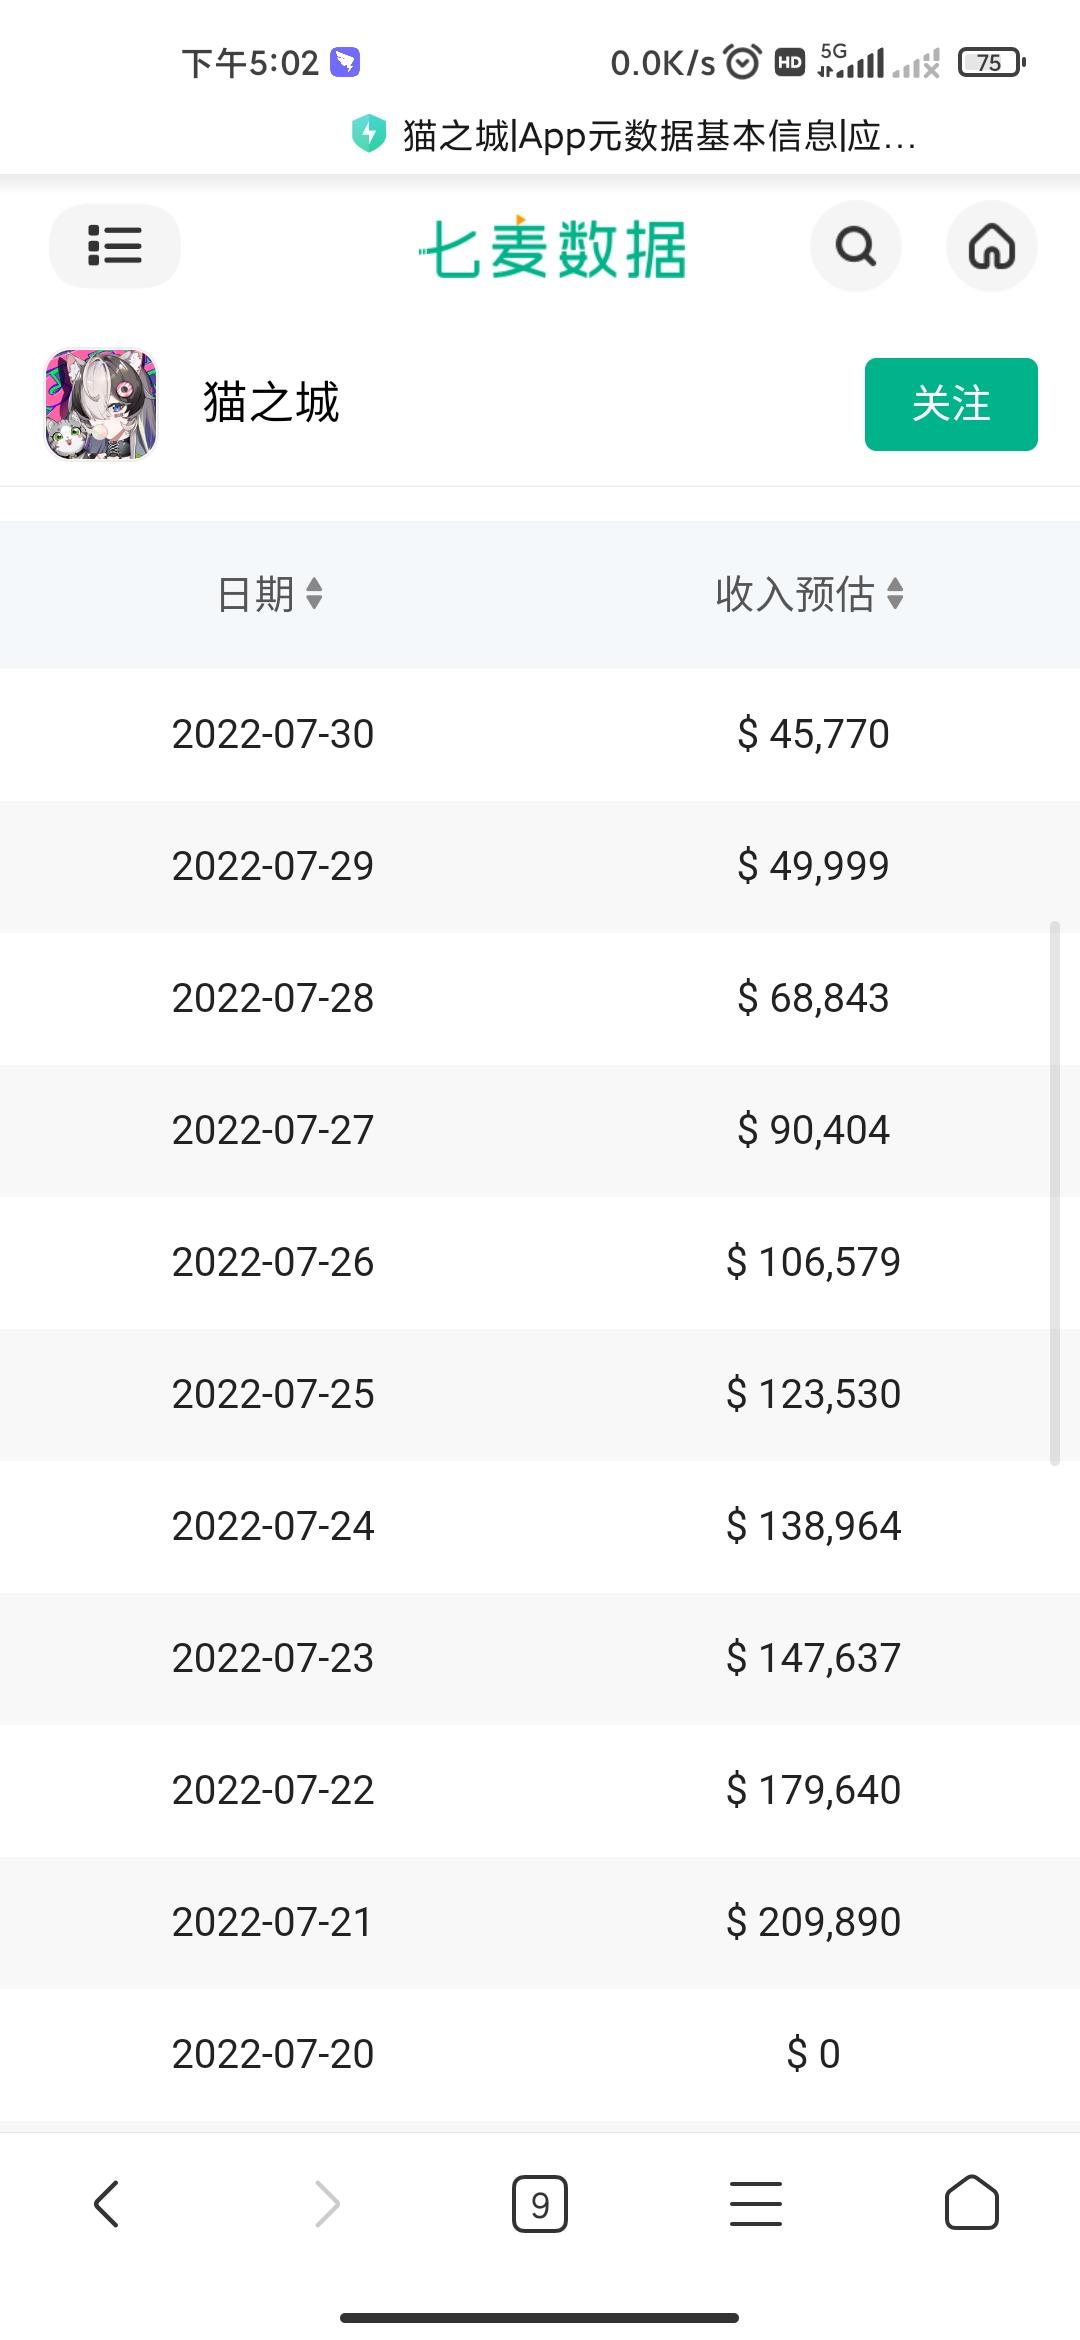Image resolution: width=1080 pixels, height=2340 pixels.
Task: Tap the 猫之城 app name
Action: tap(271, 403)
